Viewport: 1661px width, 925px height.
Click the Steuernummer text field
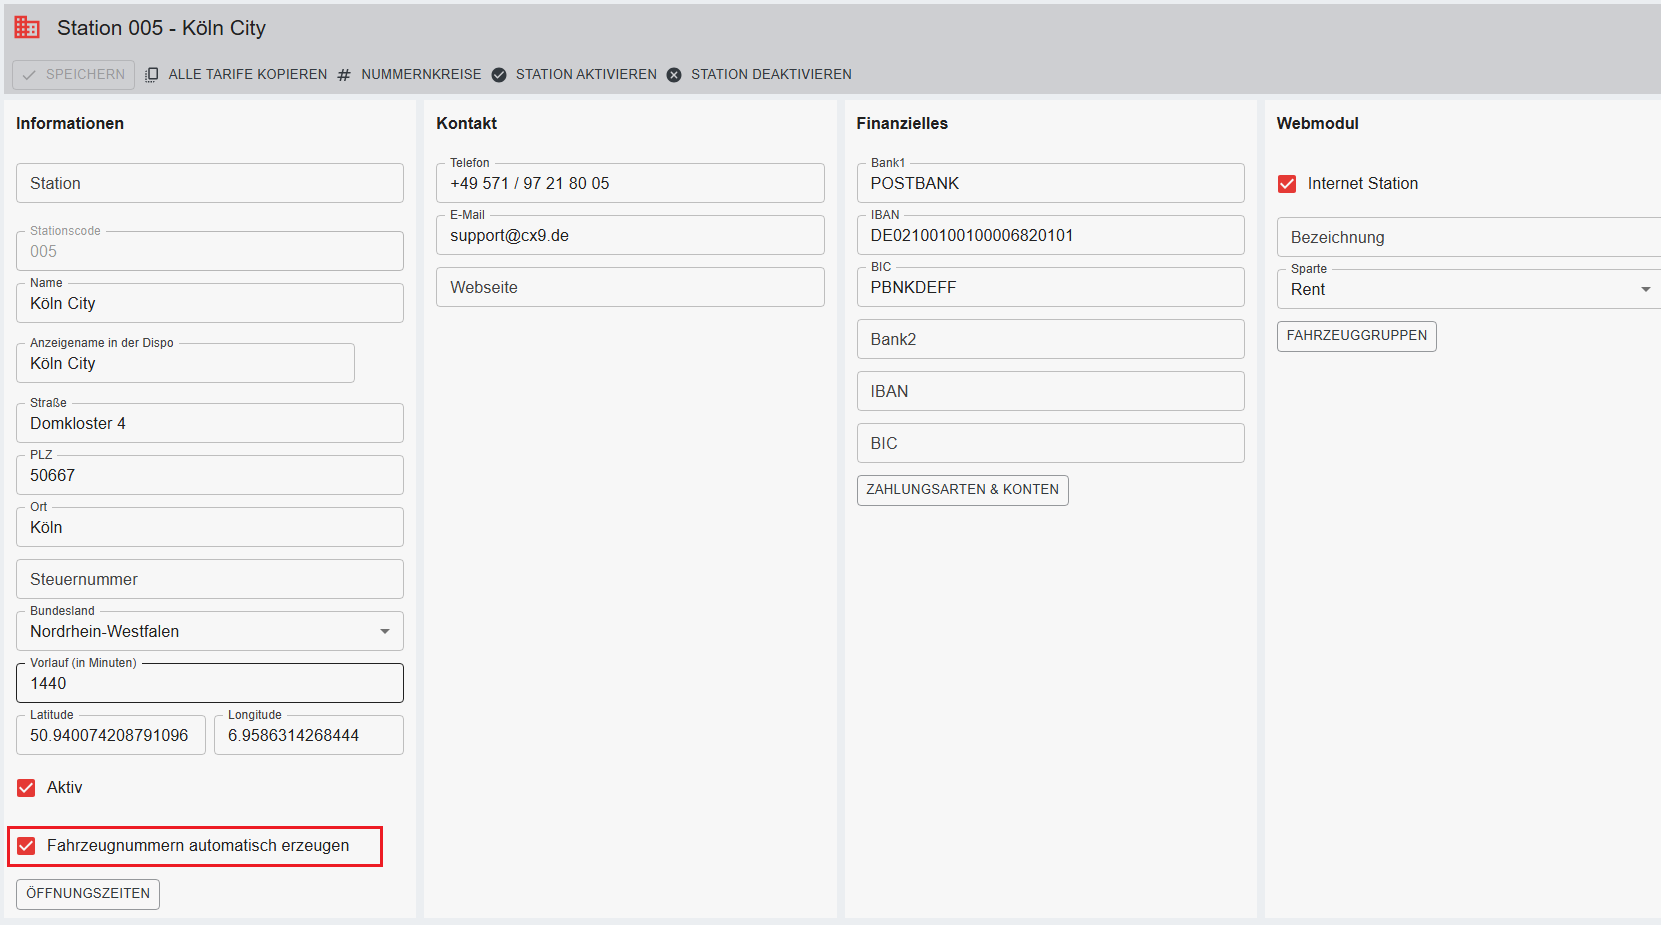coord(210,580)
